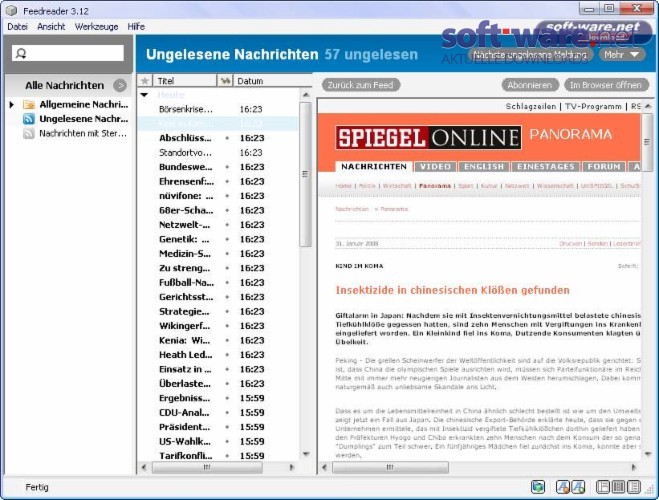The image size is (659, 500).
Task: Click the message list horizontal scrollbar thumb
Action: [x=207, y=467]
